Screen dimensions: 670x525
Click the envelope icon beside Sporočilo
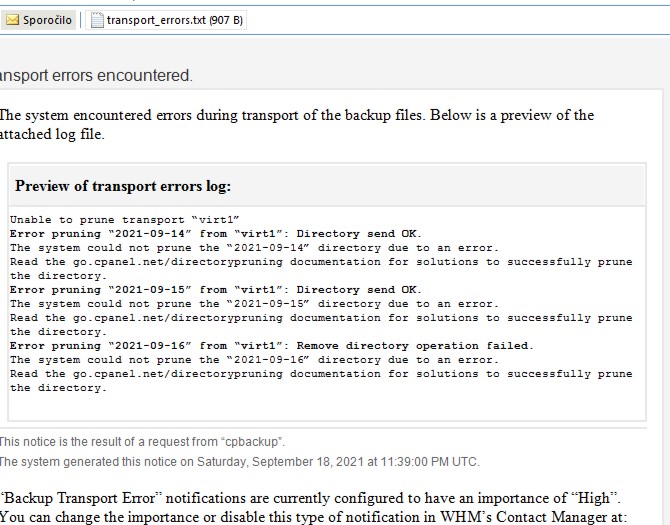pyautogui.click(x=12, y=21)
